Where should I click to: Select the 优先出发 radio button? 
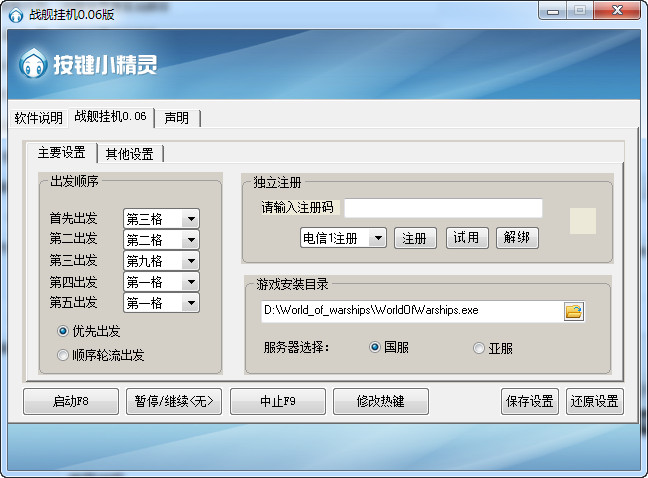[63, 331]
